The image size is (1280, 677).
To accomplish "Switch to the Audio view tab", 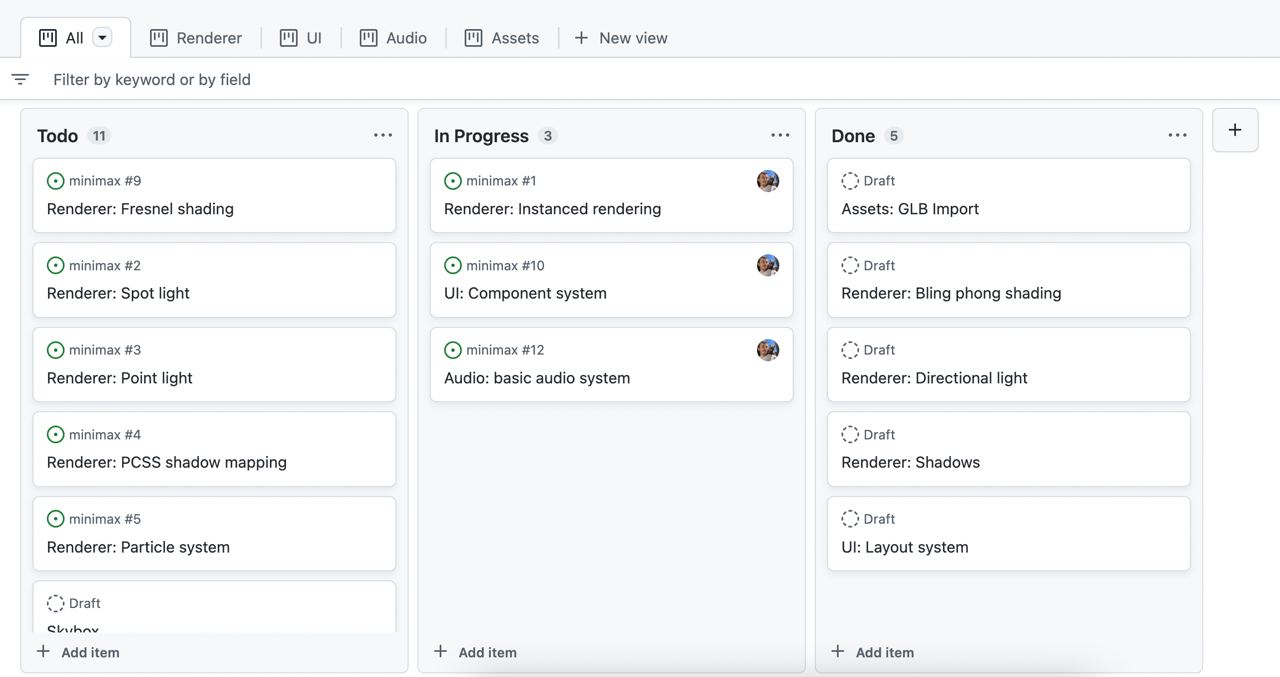I will pyautogui.click(x=393, y=38).
